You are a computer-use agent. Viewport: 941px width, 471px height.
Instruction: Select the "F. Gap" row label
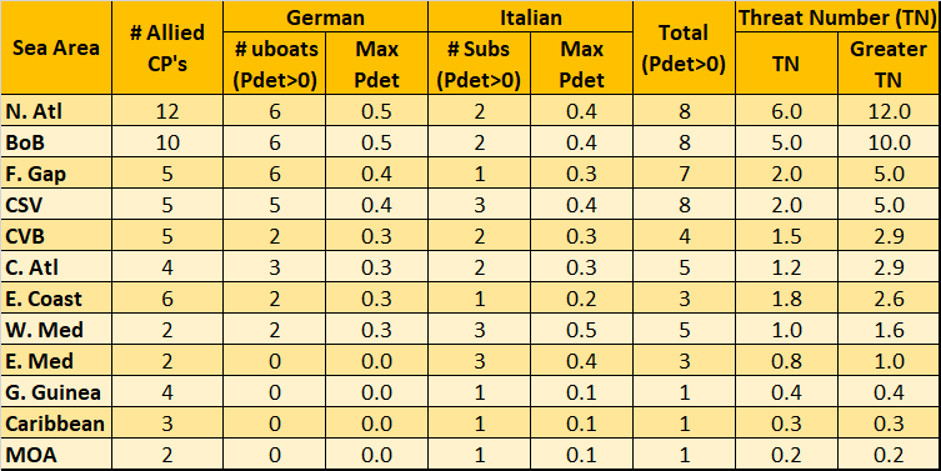pos(35,174)
